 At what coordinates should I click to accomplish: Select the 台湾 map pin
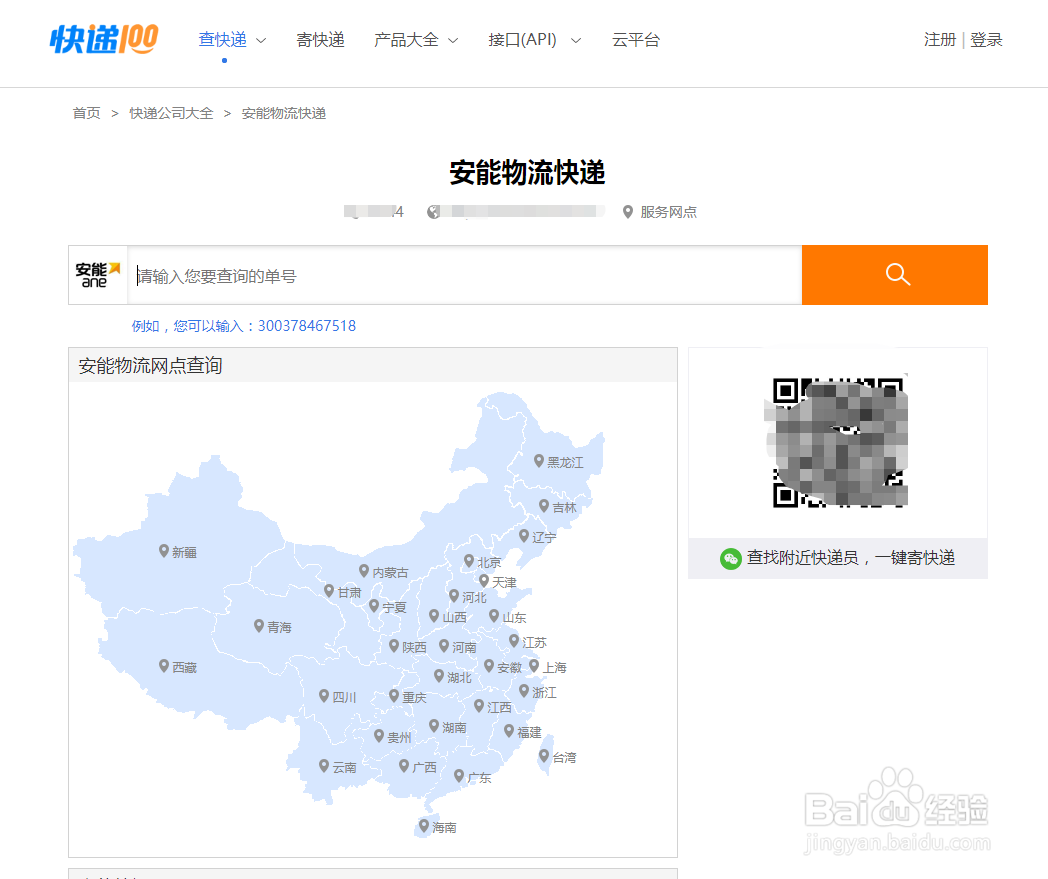pos(544,756)
